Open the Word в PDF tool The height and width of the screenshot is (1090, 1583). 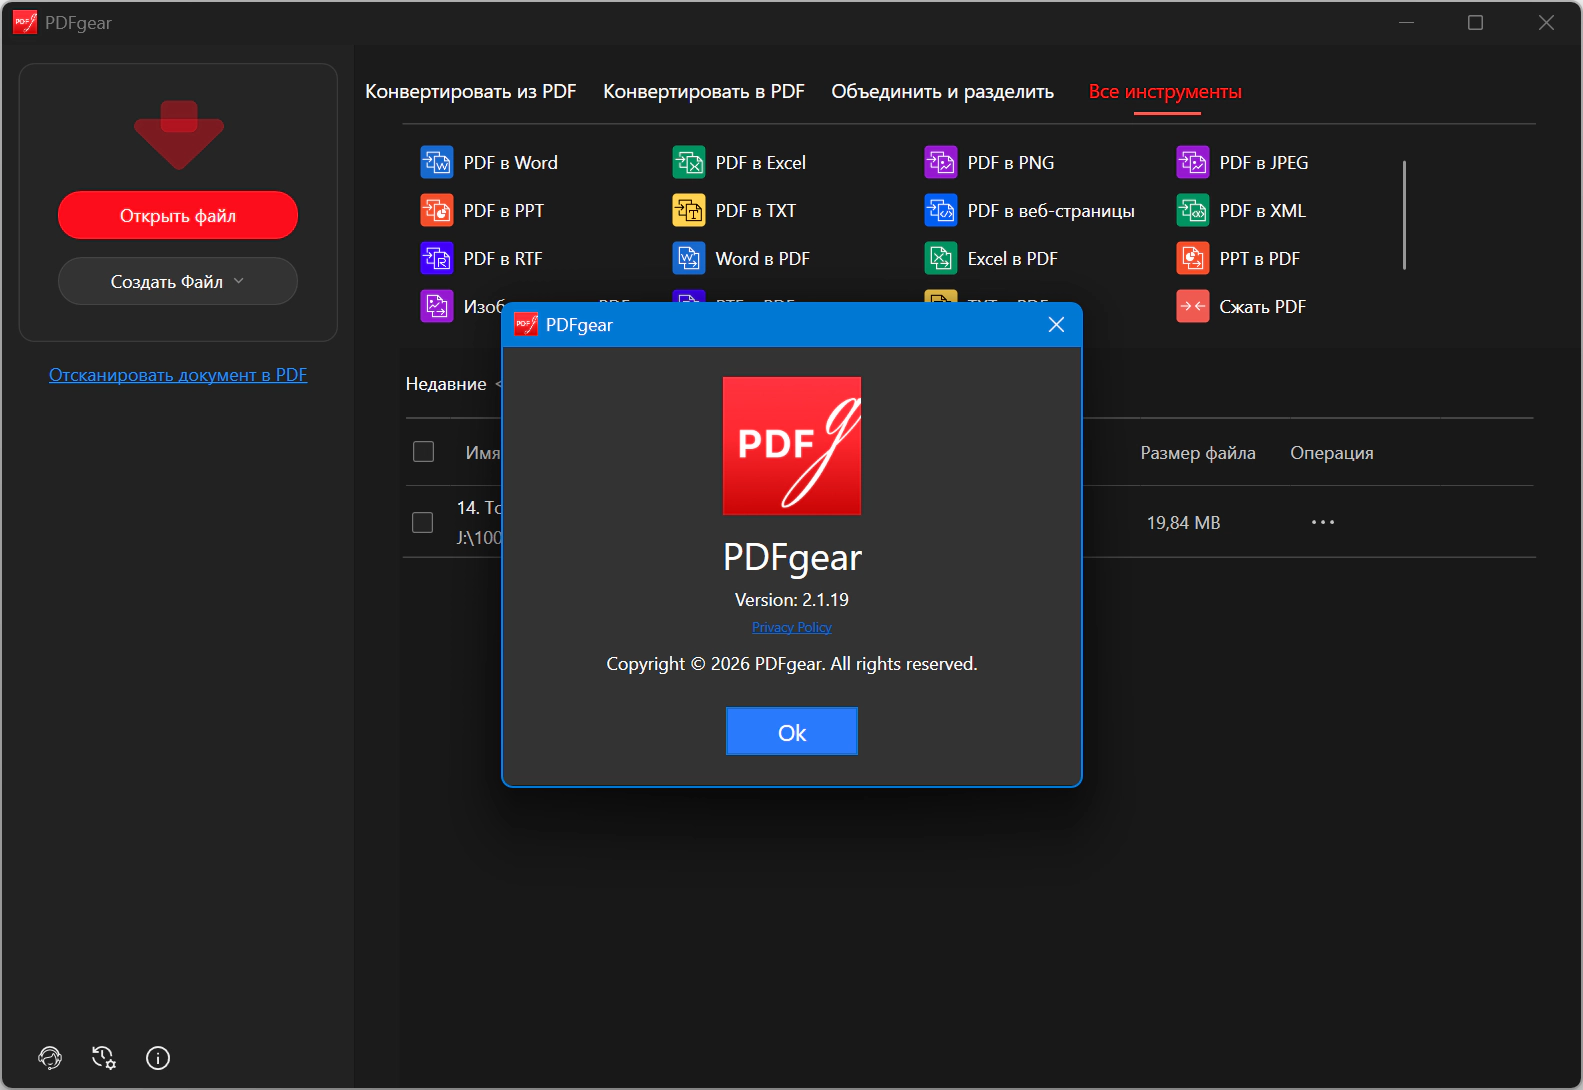(741, 258)
